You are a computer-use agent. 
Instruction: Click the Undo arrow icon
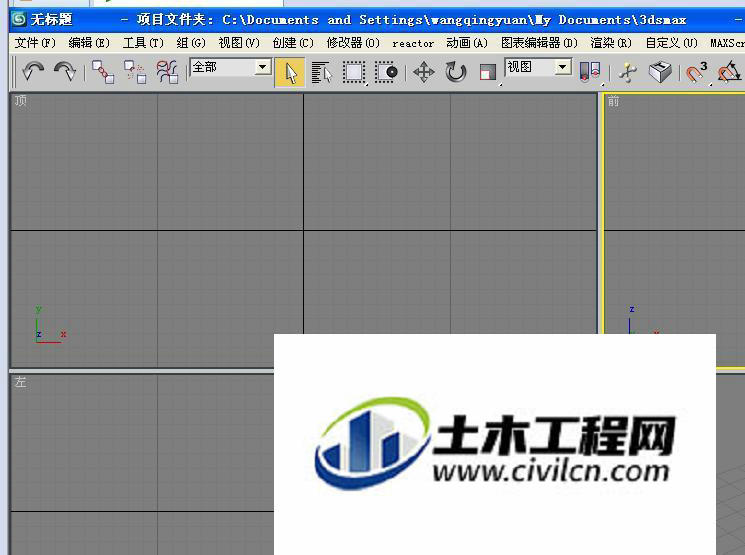click(33, 72)
